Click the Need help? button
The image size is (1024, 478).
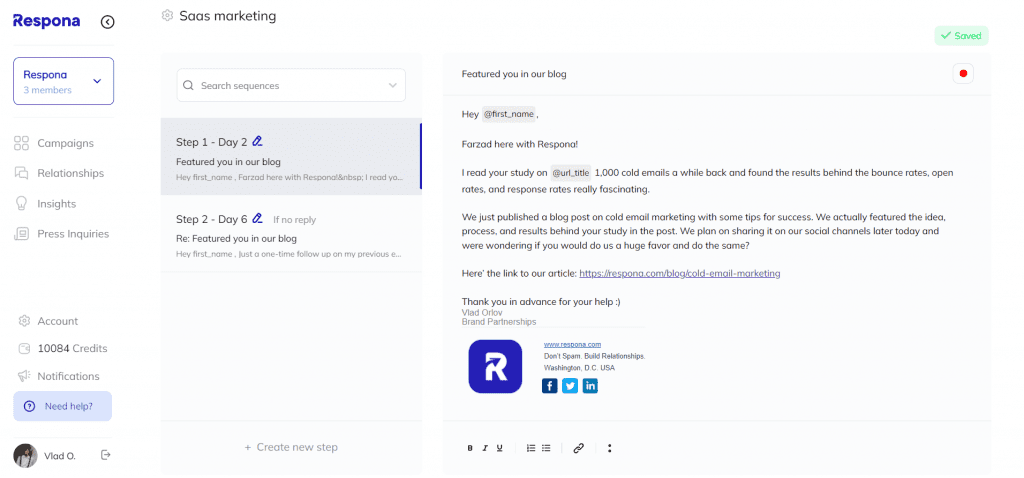coord(63,406)
